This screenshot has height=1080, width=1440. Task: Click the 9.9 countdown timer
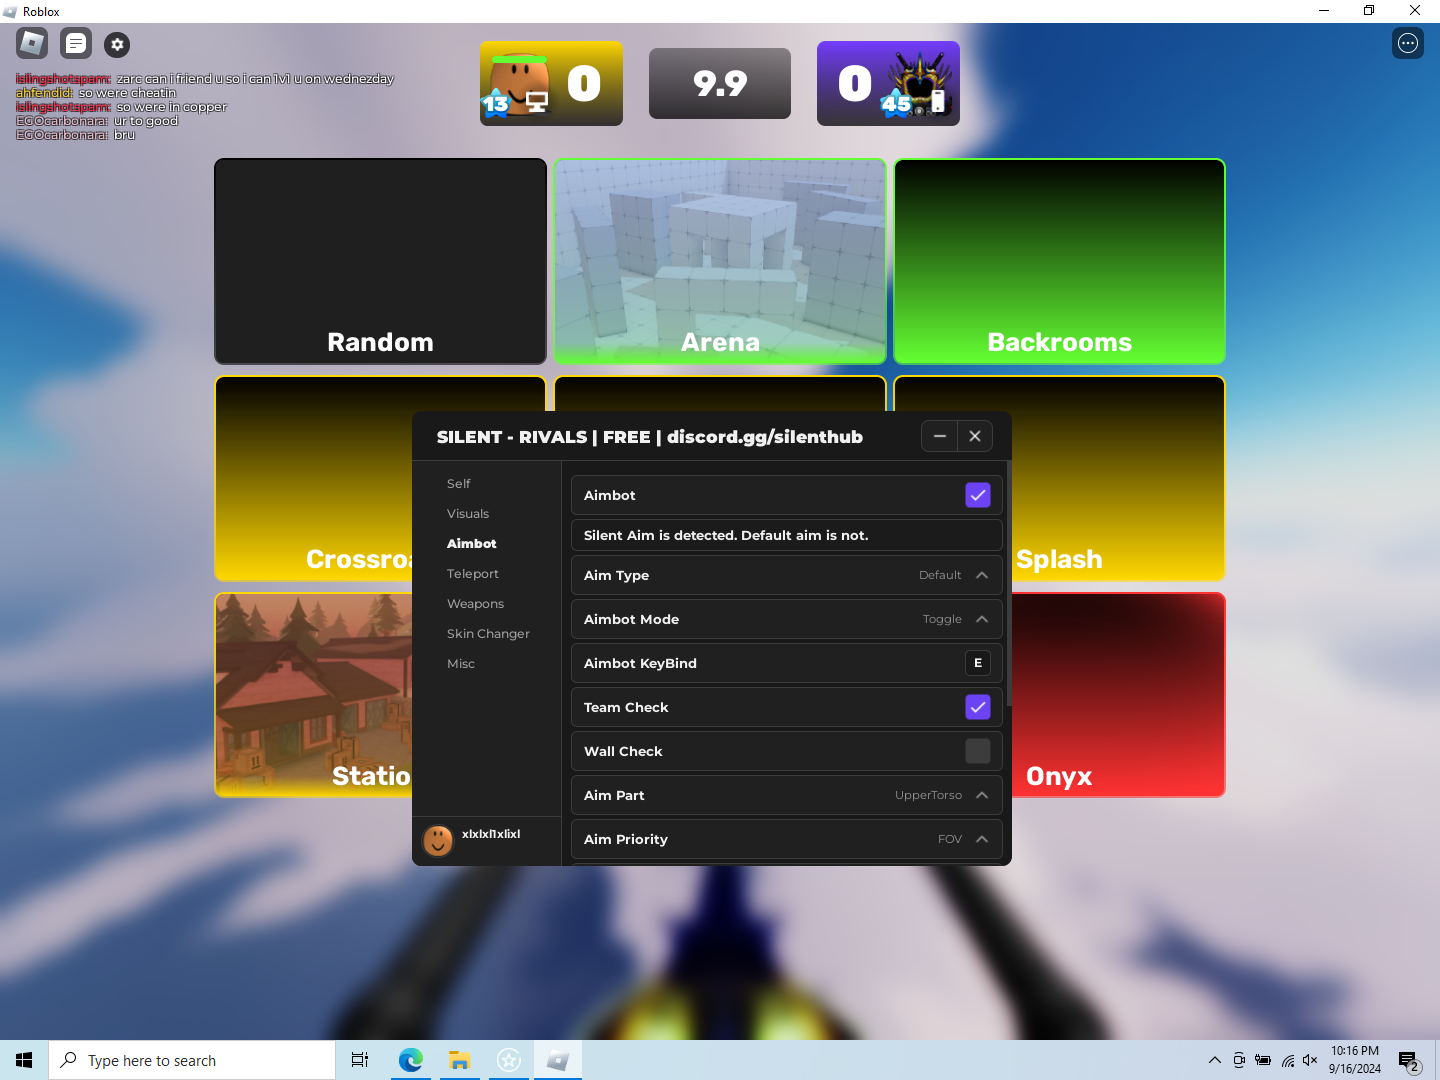point(720,83)
